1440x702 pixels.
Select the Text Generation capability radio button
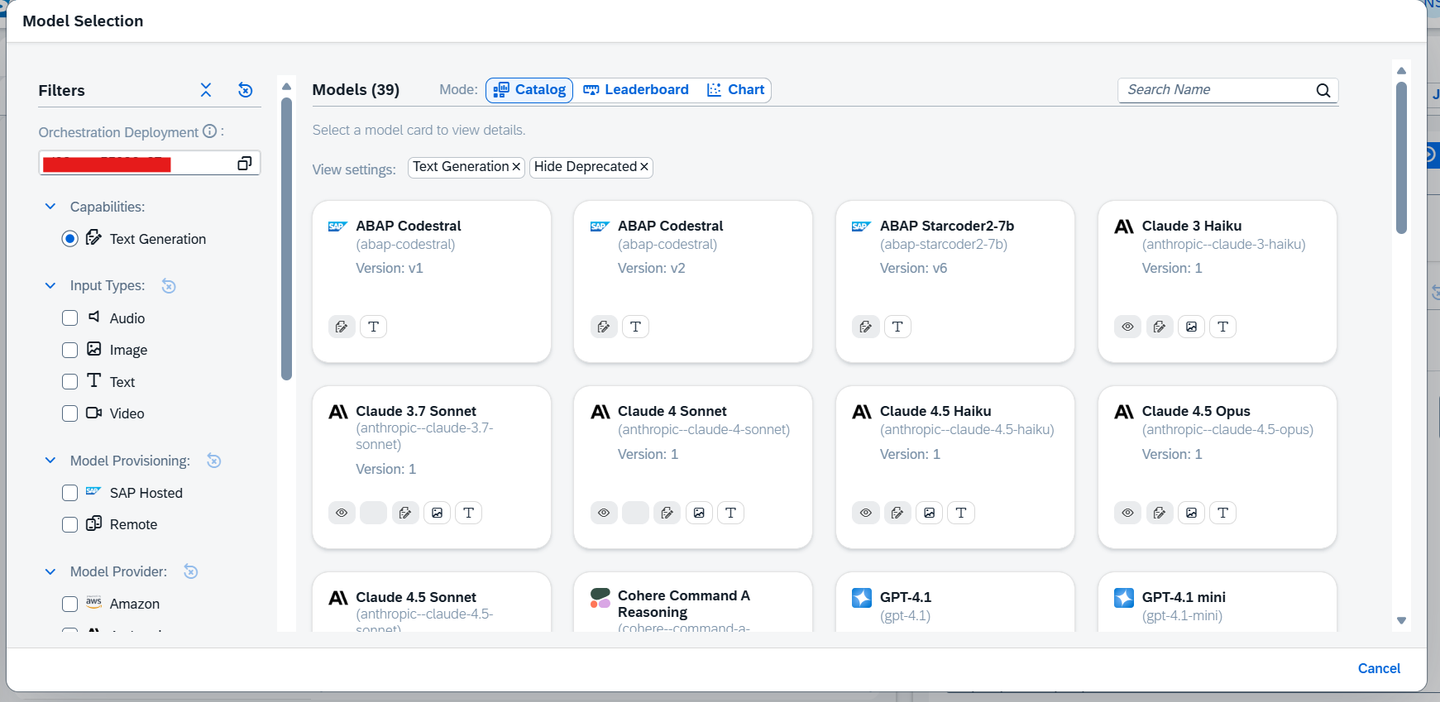point(70,239)
